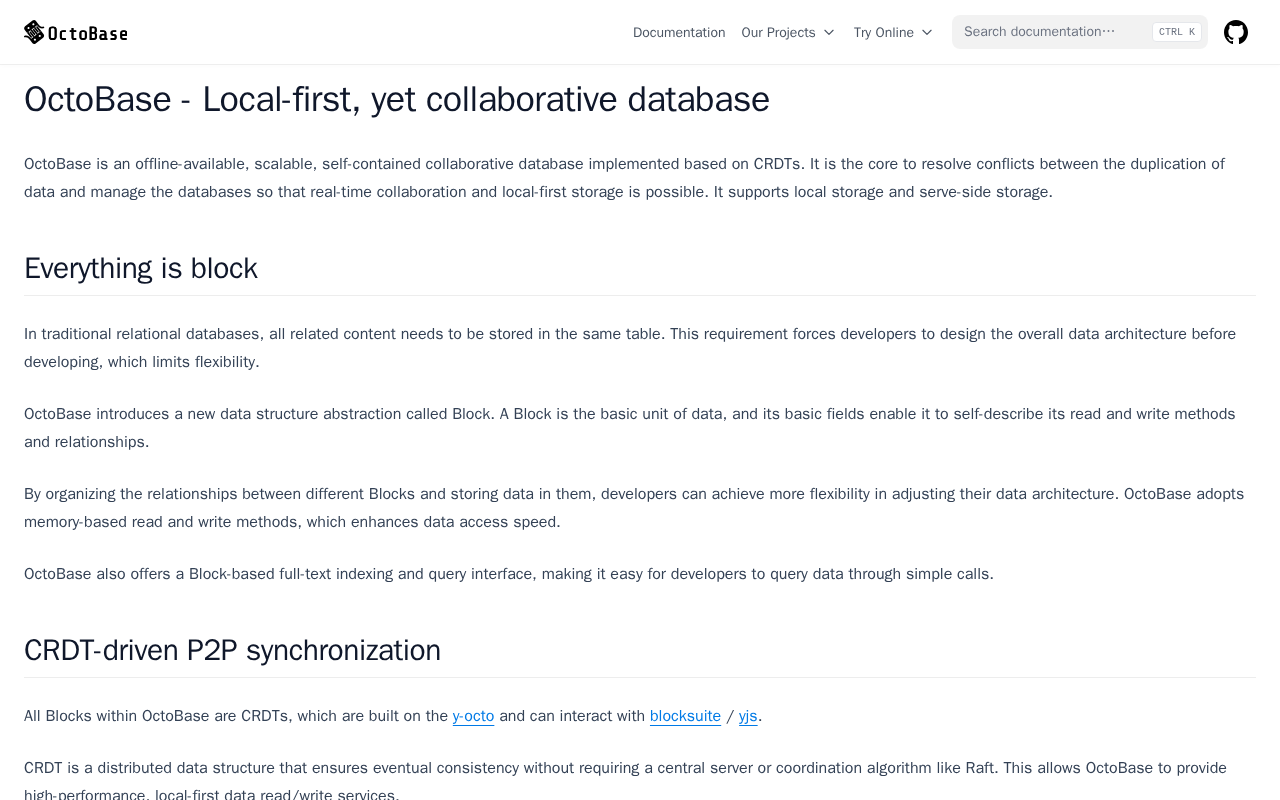
Task: Open the blocksuite link
Action: (685, 716)
